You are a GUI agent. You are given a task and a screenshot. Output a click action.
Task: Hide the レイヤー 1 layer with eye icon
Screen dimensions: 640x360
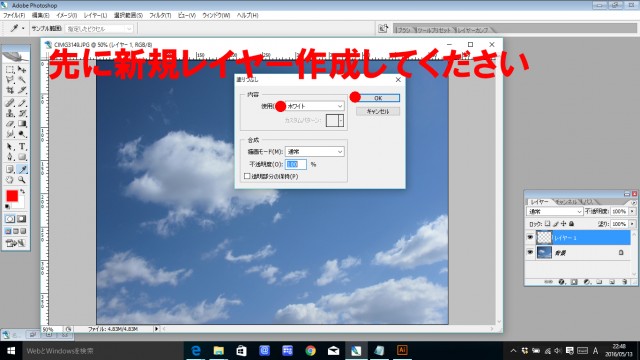tap(530, 237)
